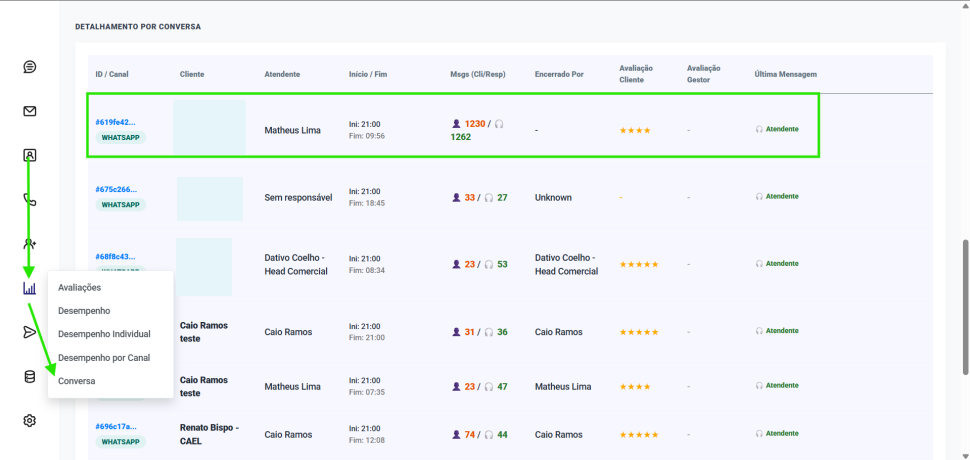Click the phone icon in sidebar
970x460 pixels.
pos(30,199)
